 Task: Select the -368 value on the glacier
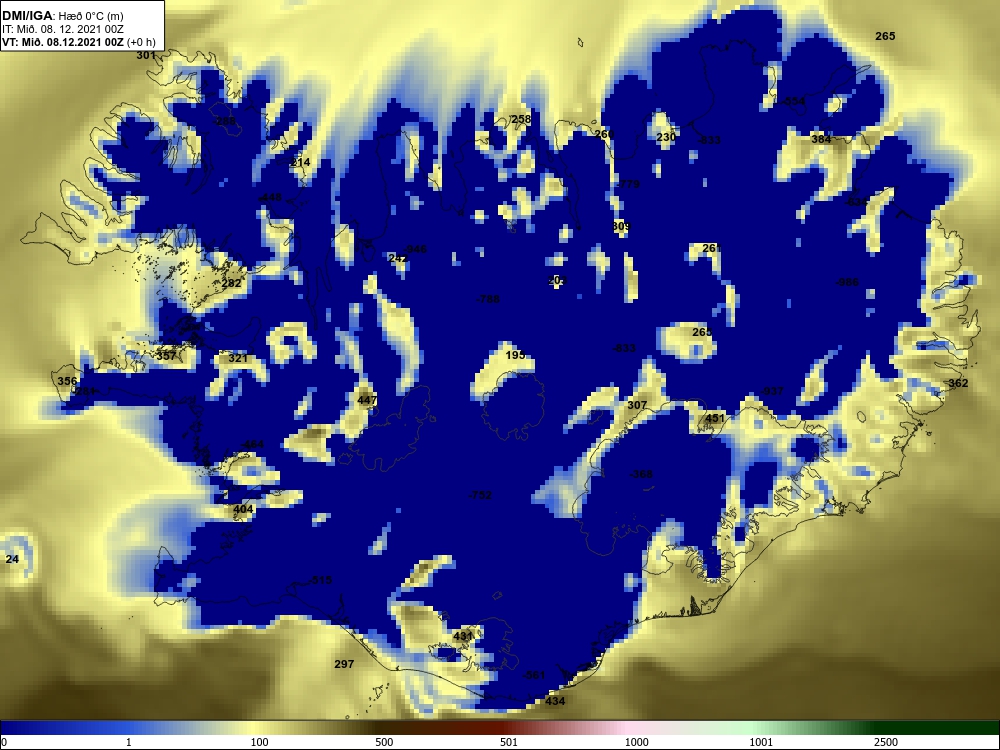[x=640, y=474]
